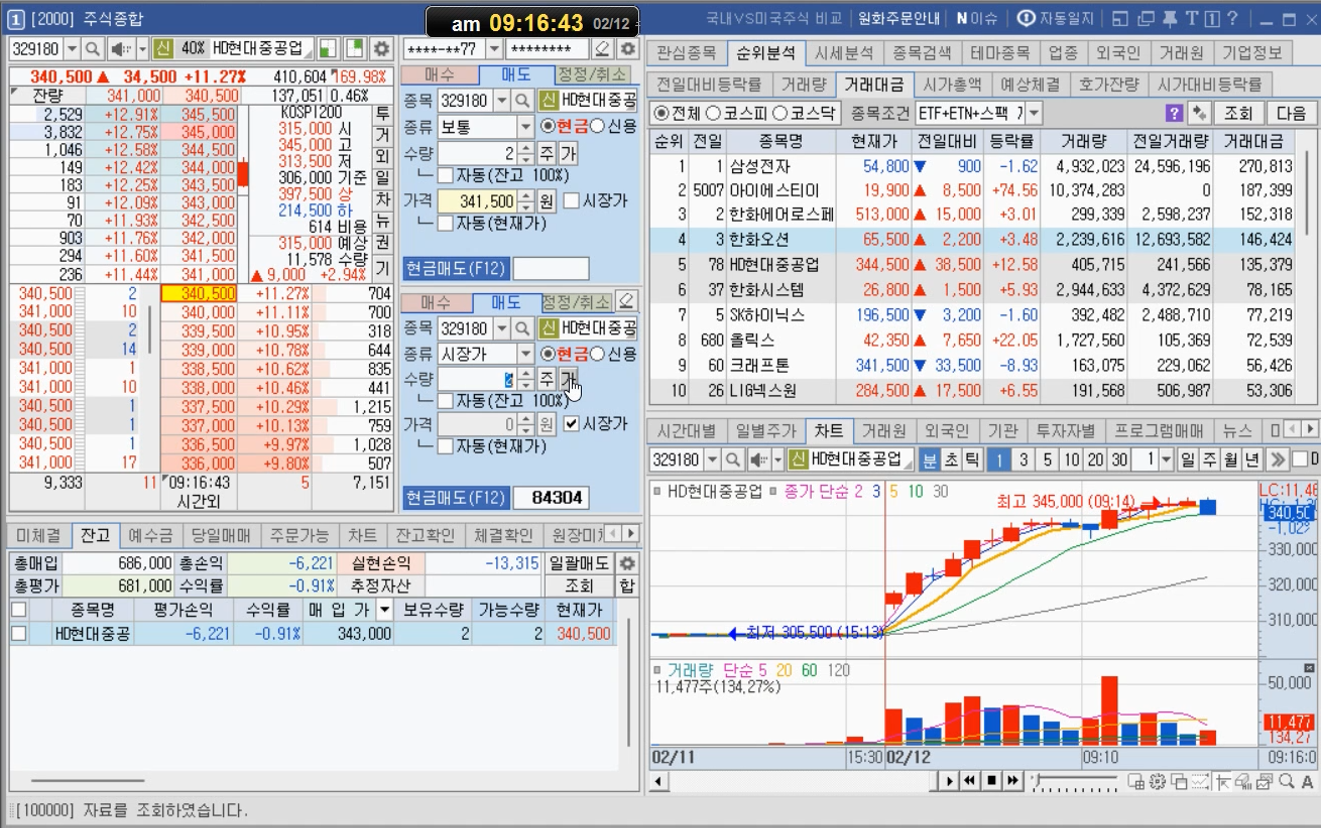1321x828 pixels.
Task: Click the search magnifier in lower order panel
Action: 522,328
